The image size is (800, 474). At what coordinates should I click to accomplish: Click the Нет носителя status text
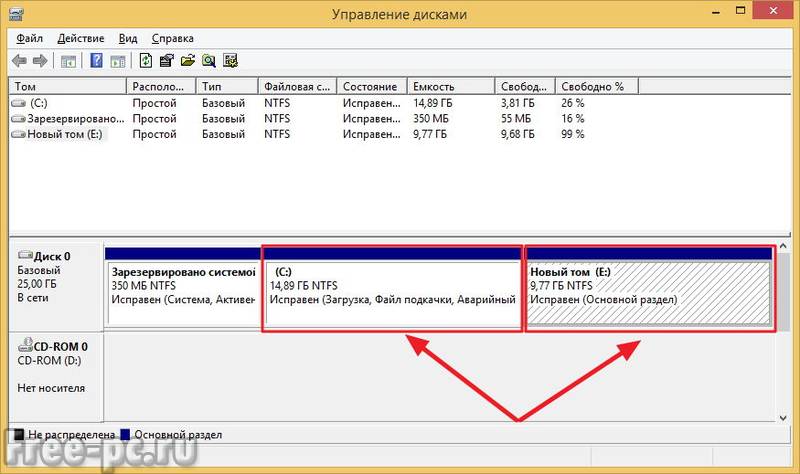point(51,388)
